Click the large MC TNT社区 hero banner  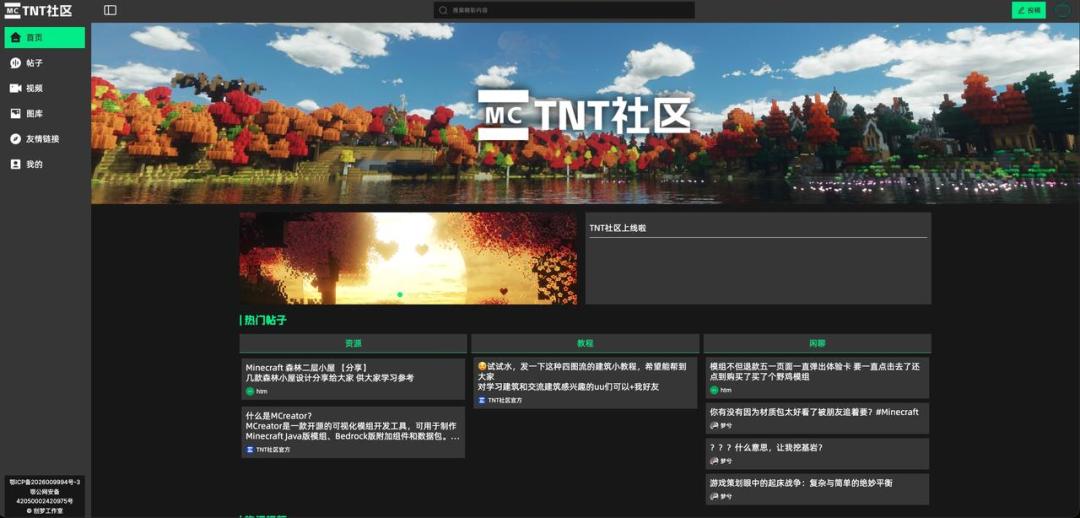click(585, 114)
